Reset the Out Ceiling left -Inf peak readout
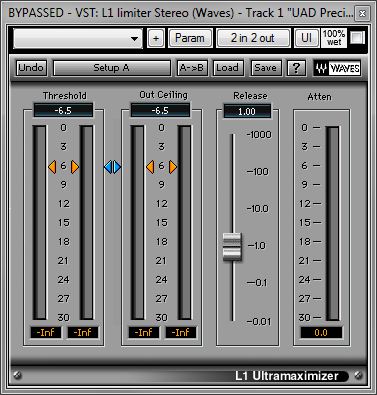This screenshot has width=377, height=395. tap(144, 332)
